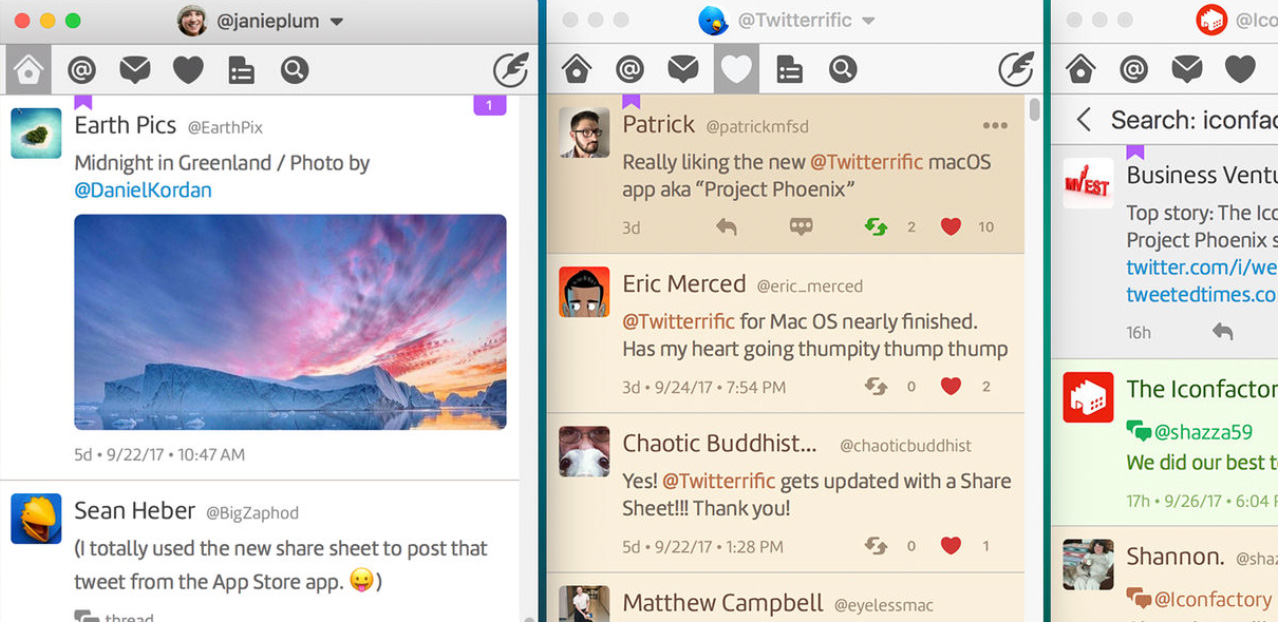Reply to Patrick's tweet

click(727, 227)
